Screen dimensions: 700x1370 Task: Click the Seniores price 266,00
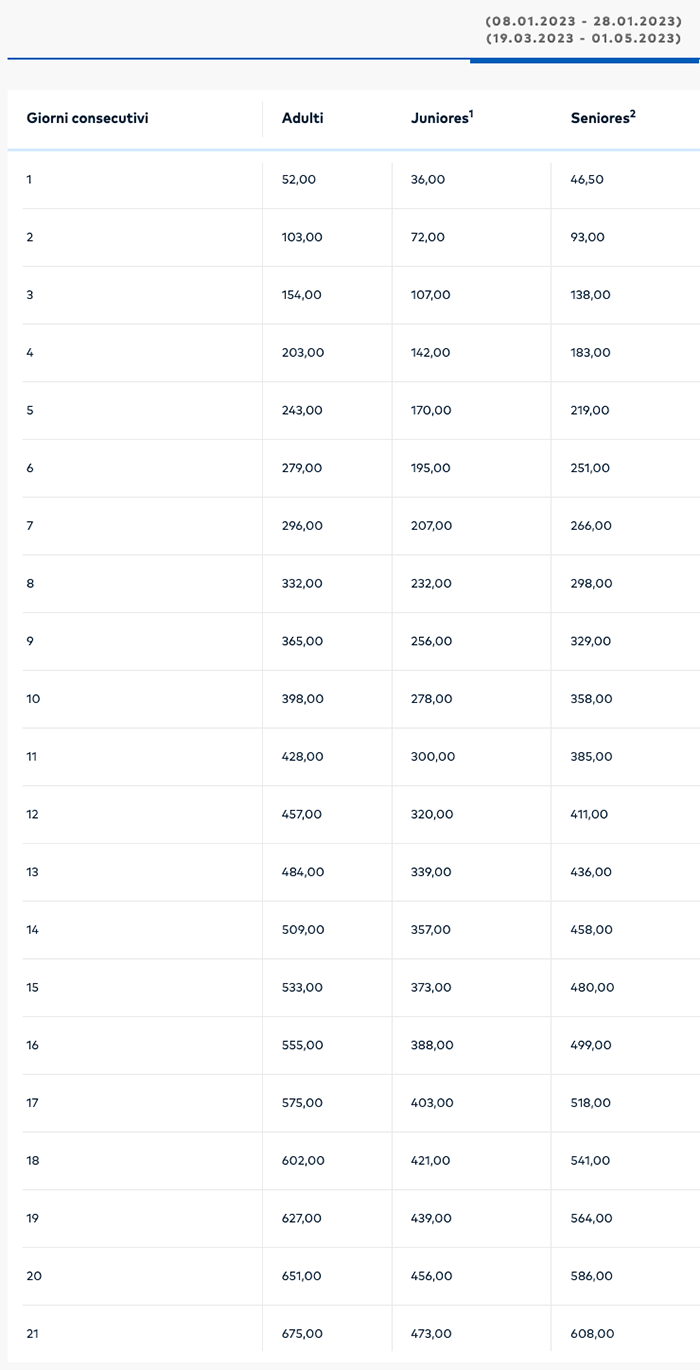point(590,526)
